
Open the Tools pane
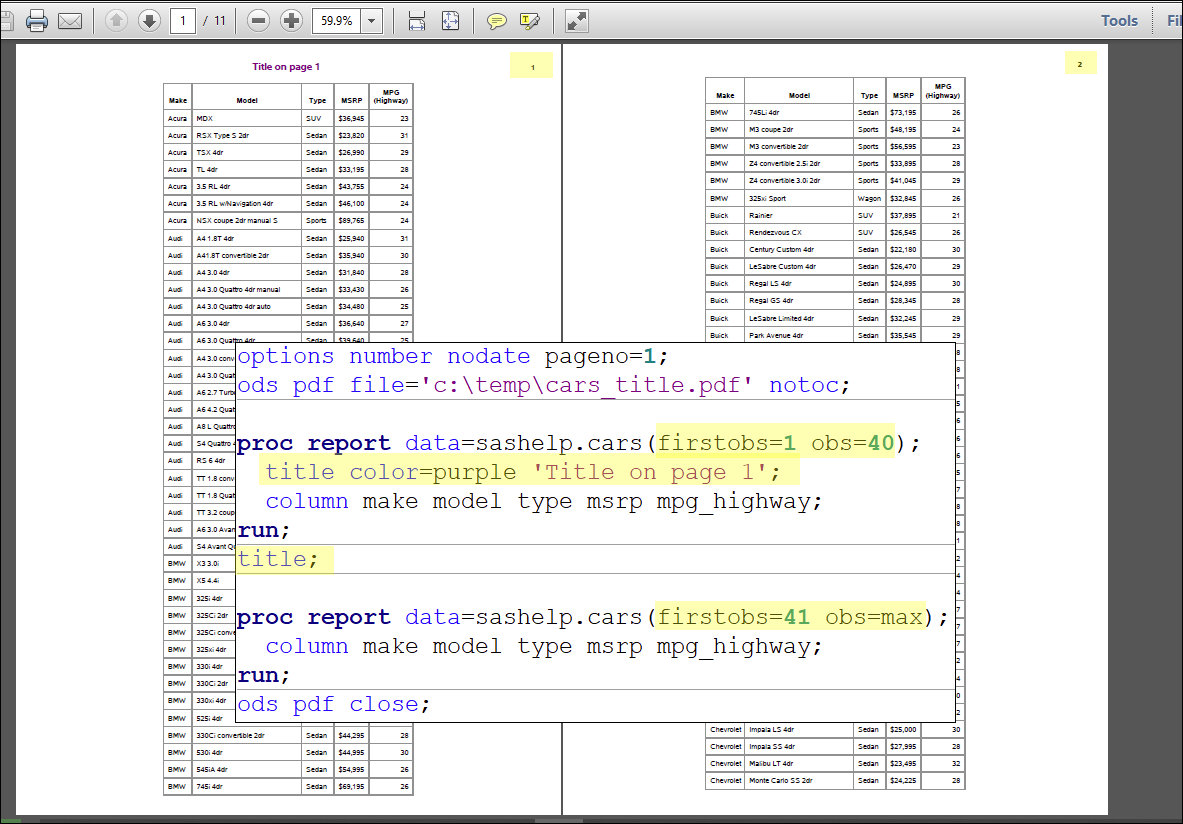pos(1119,21)
